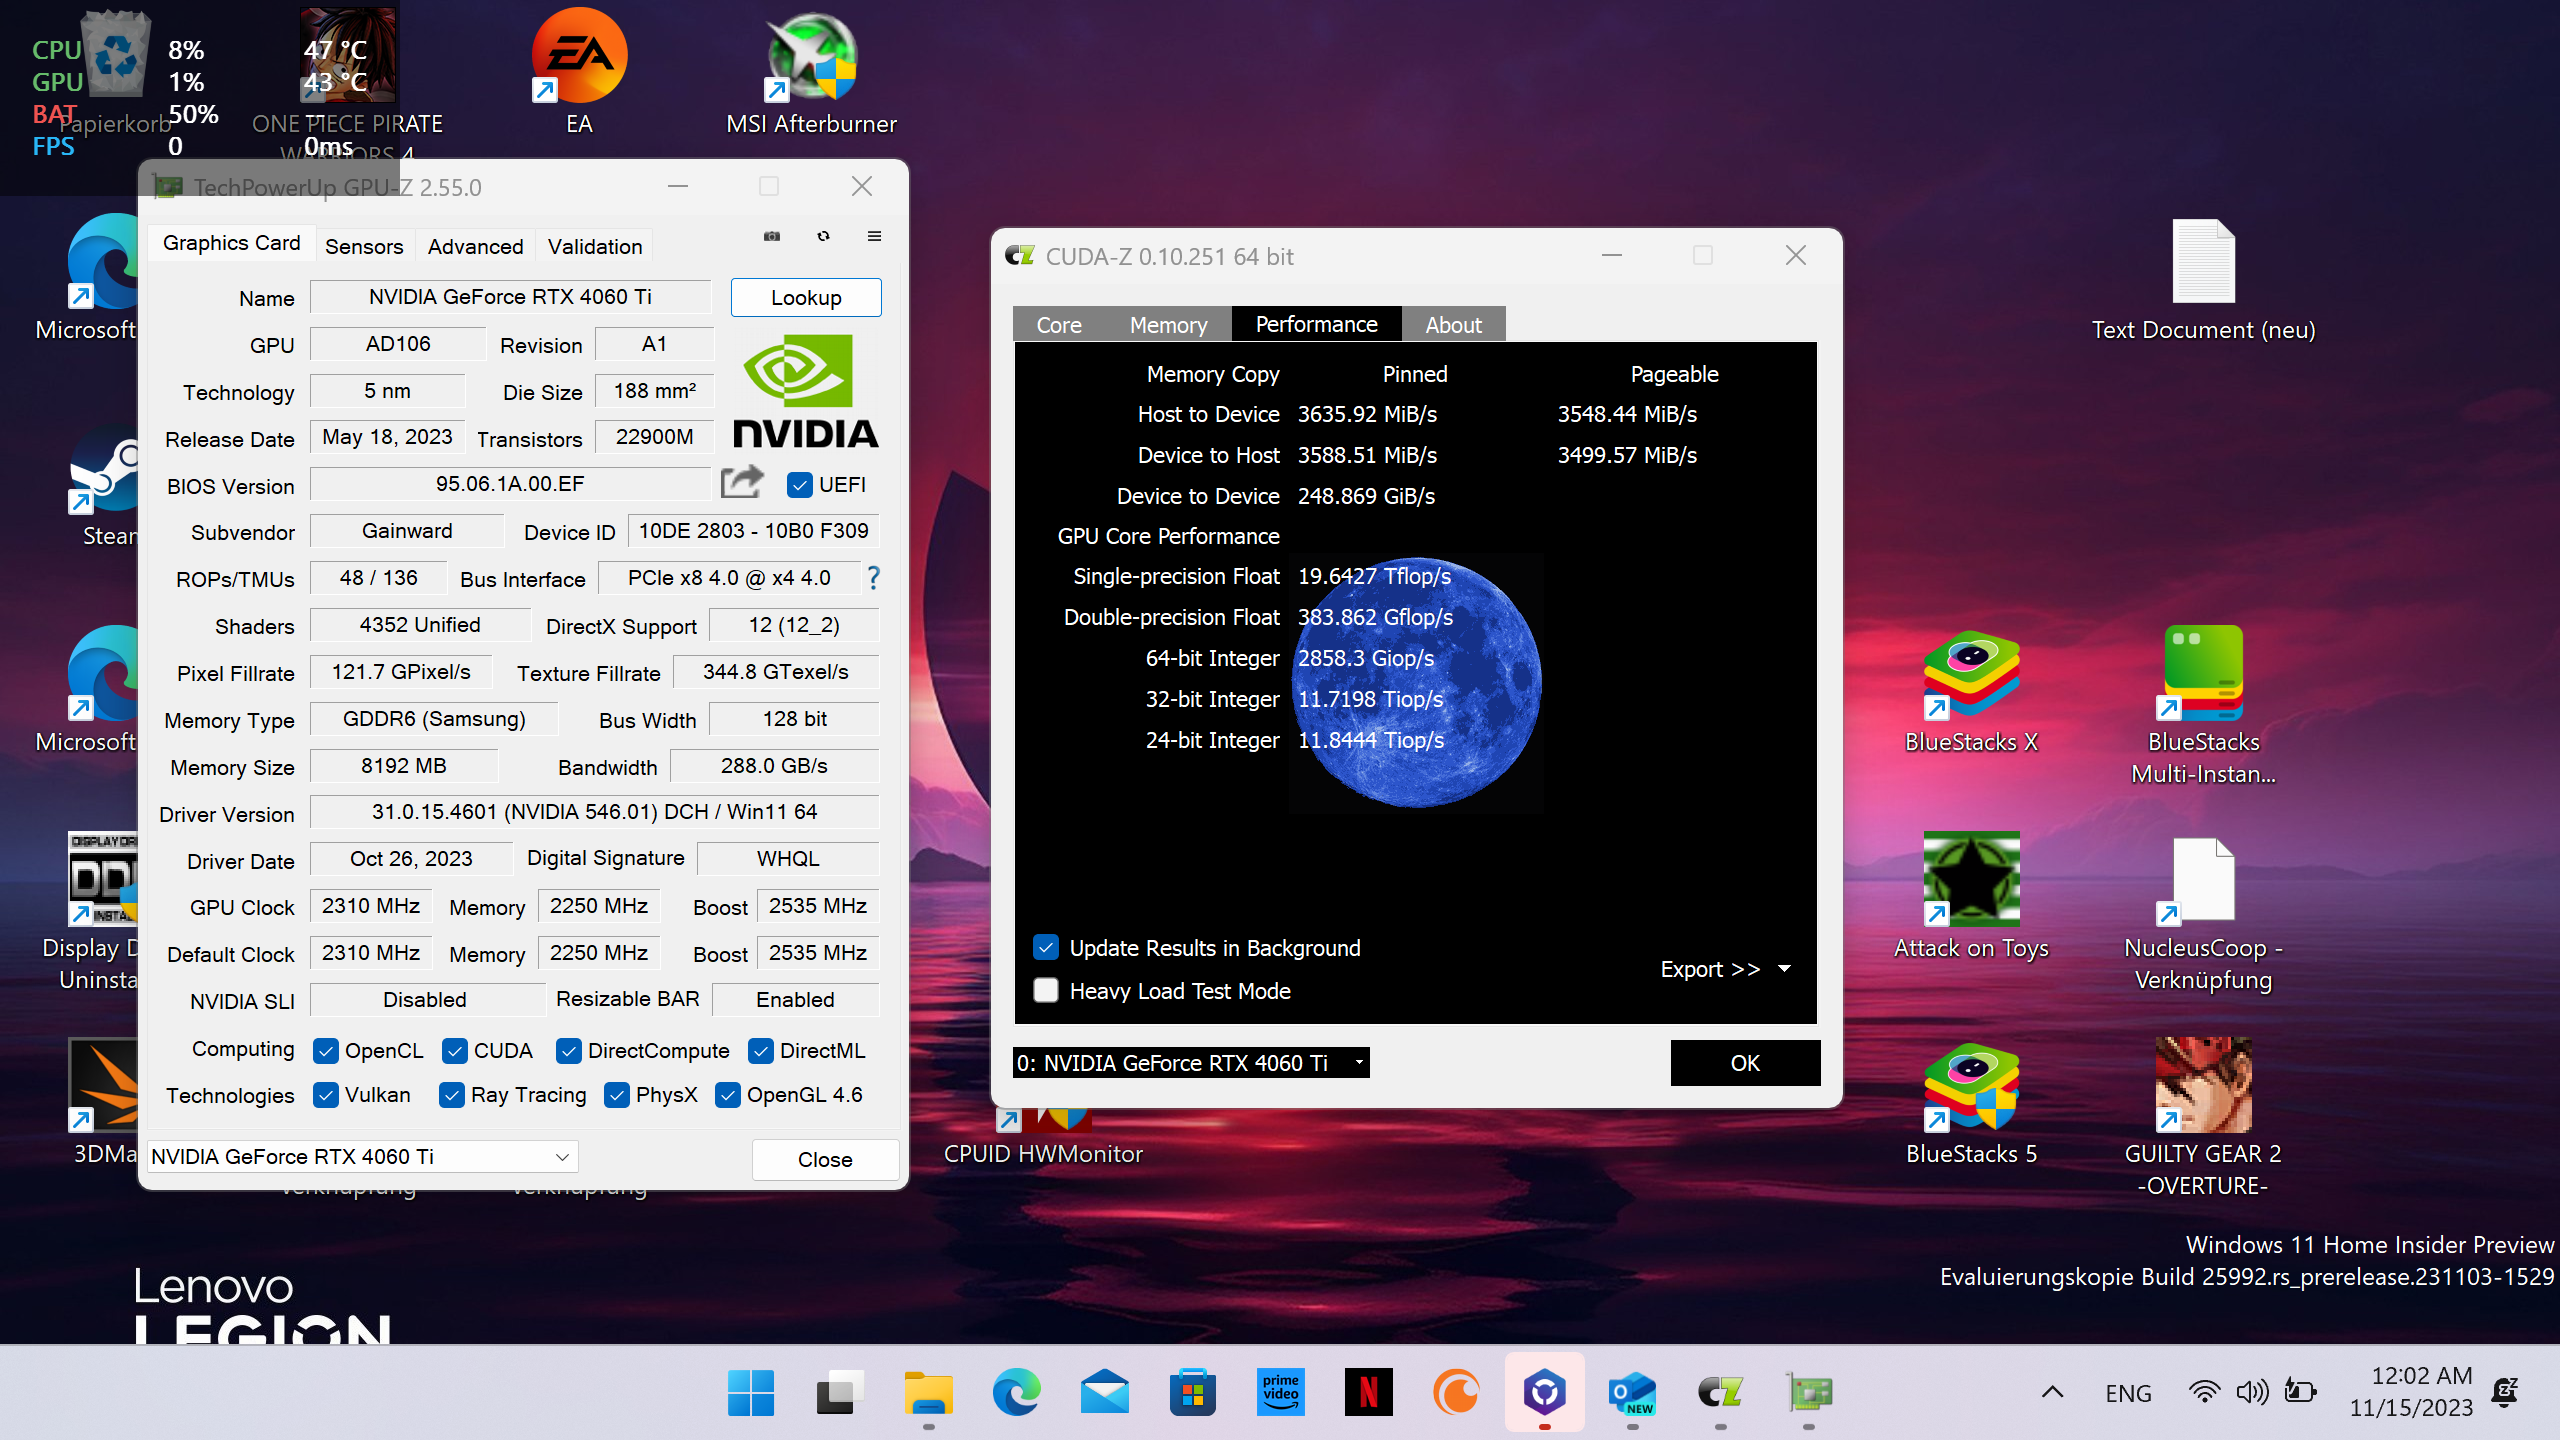2560x1440 pixels.
Task: Enable Heavy Load Test Mode
Action: 1046,990
